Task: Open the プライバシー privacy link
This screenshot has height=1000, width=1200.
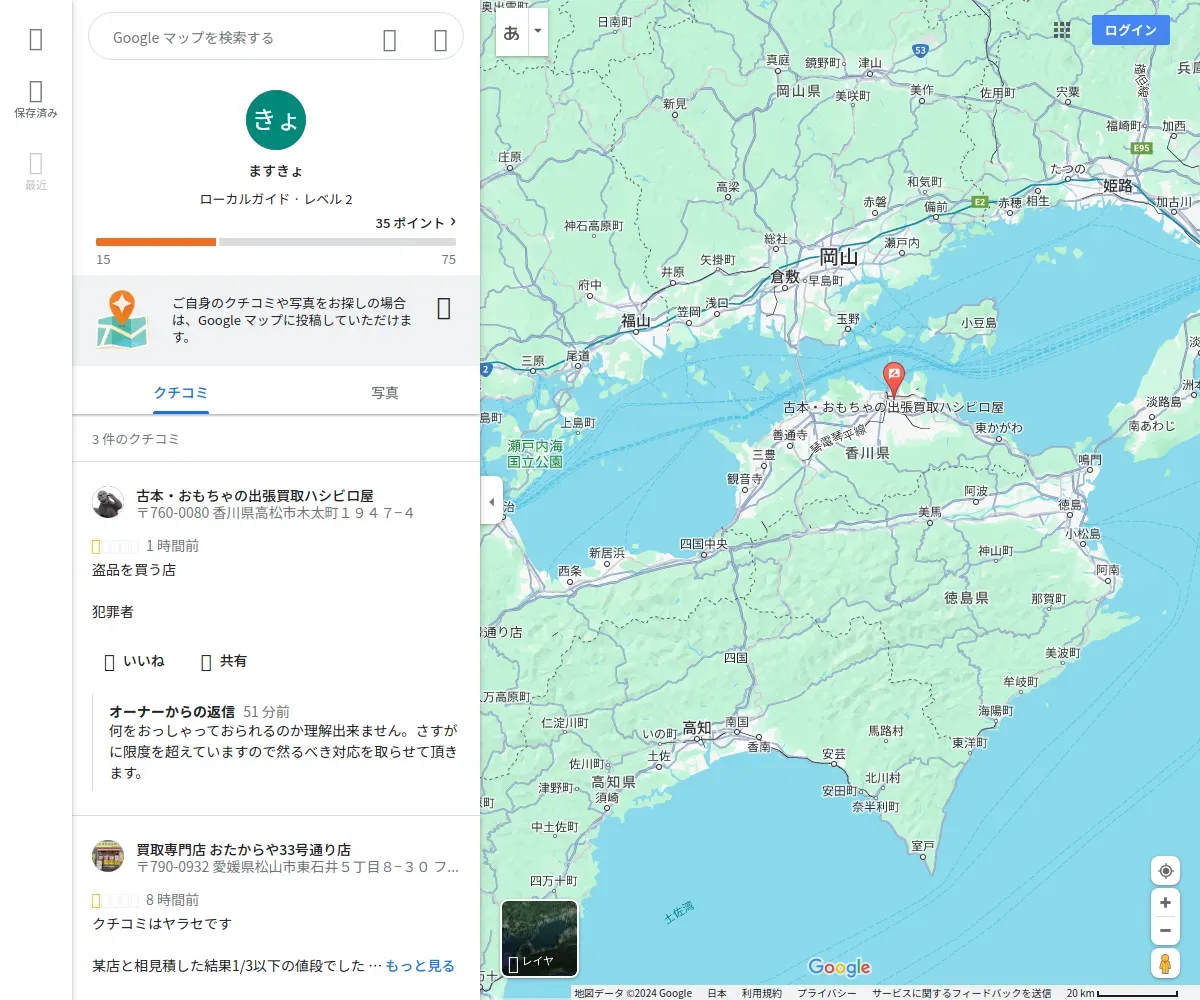Action: pyautogui.click(x=826, y=993)
